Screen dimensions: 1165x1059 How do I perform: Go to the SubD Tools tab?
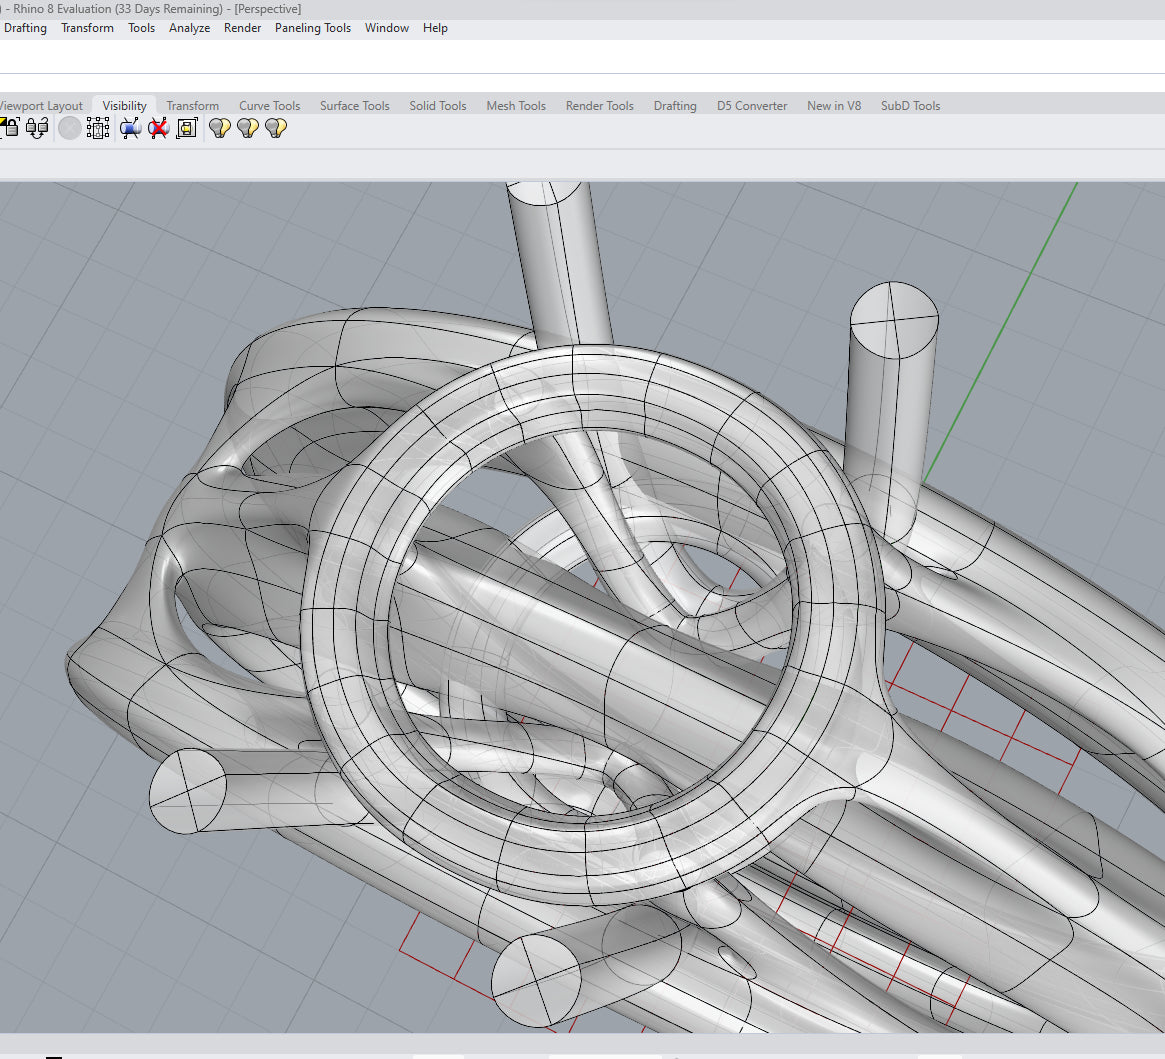910,106
